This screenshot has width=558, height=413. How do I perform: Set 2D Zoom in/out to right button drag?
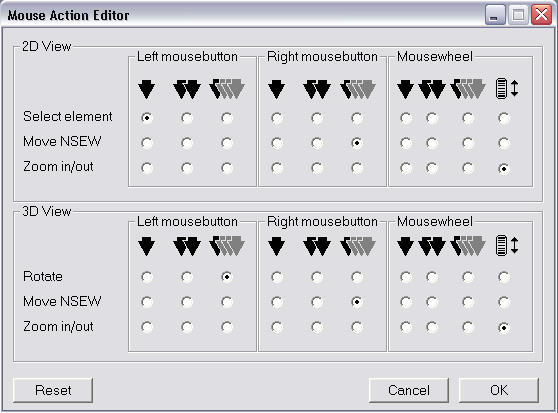point(357,168)
